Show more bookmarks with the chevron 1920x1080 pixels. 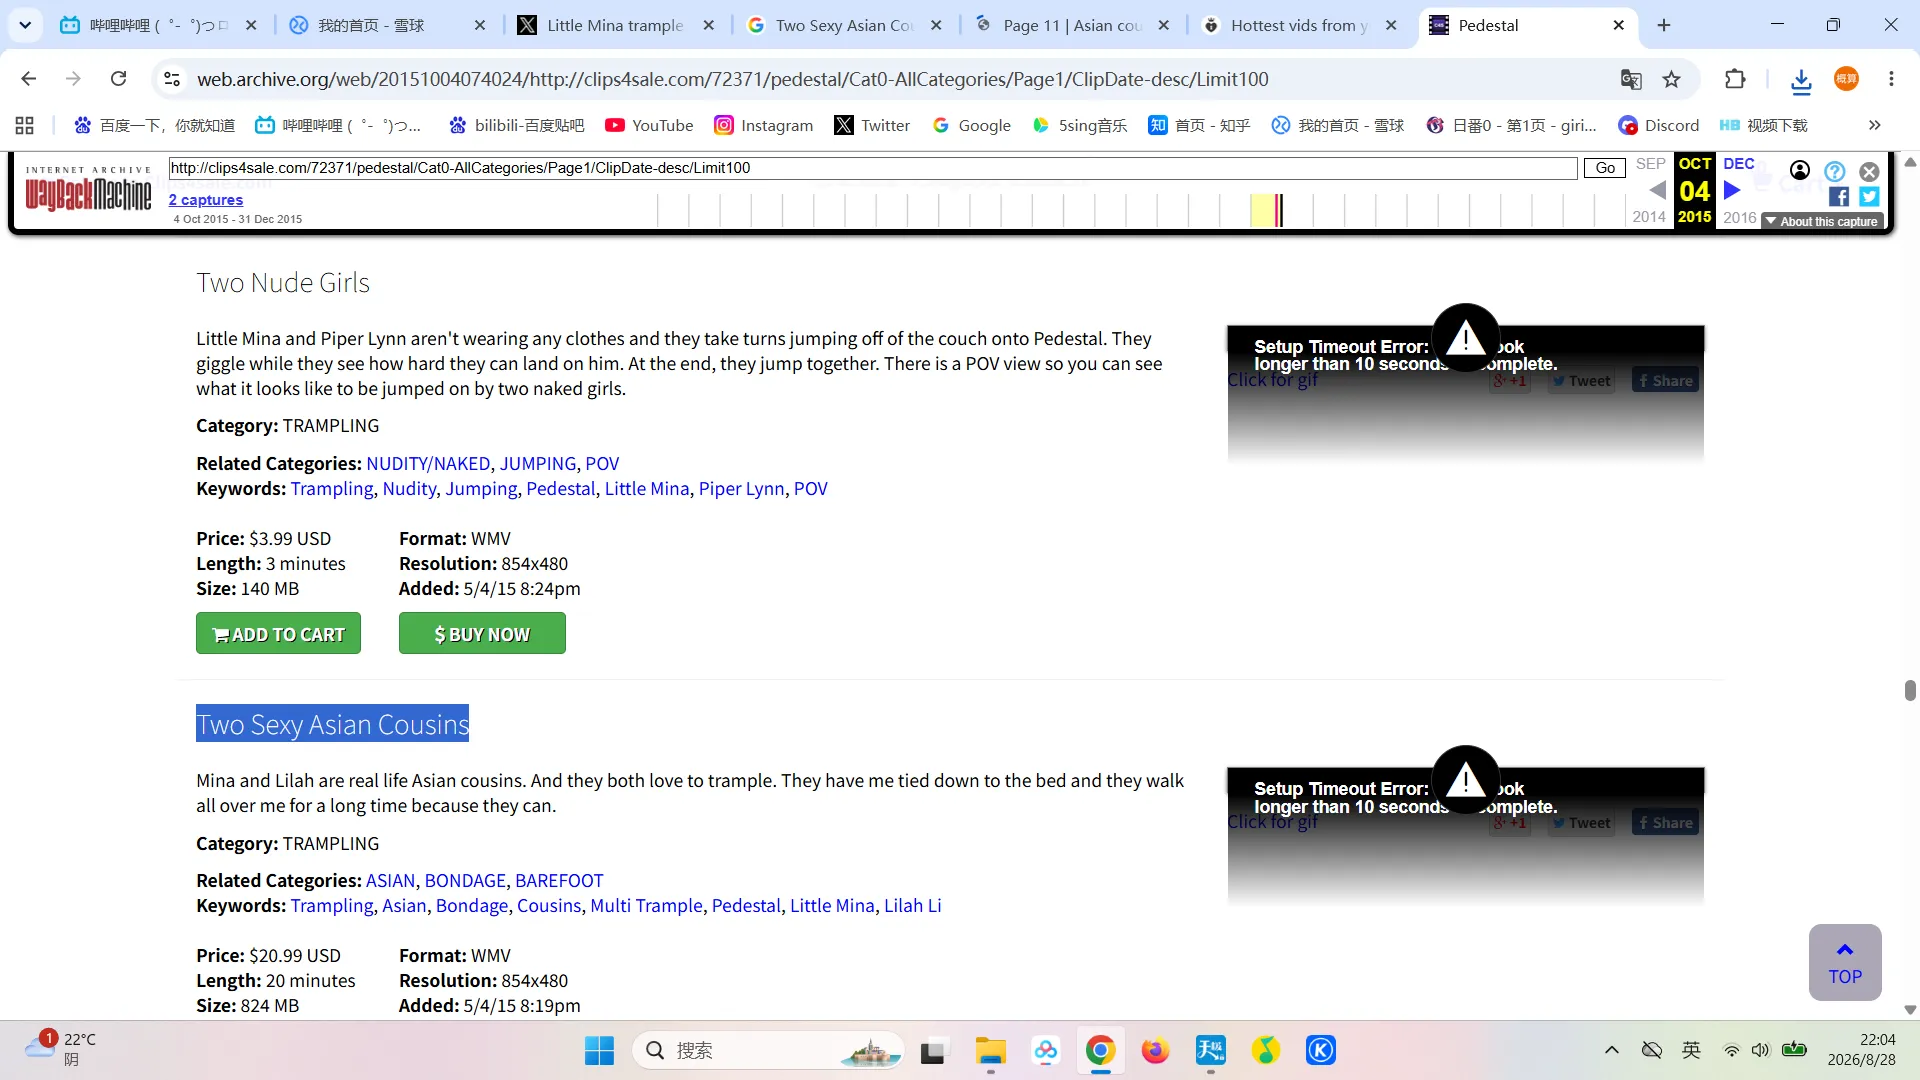1874,125
